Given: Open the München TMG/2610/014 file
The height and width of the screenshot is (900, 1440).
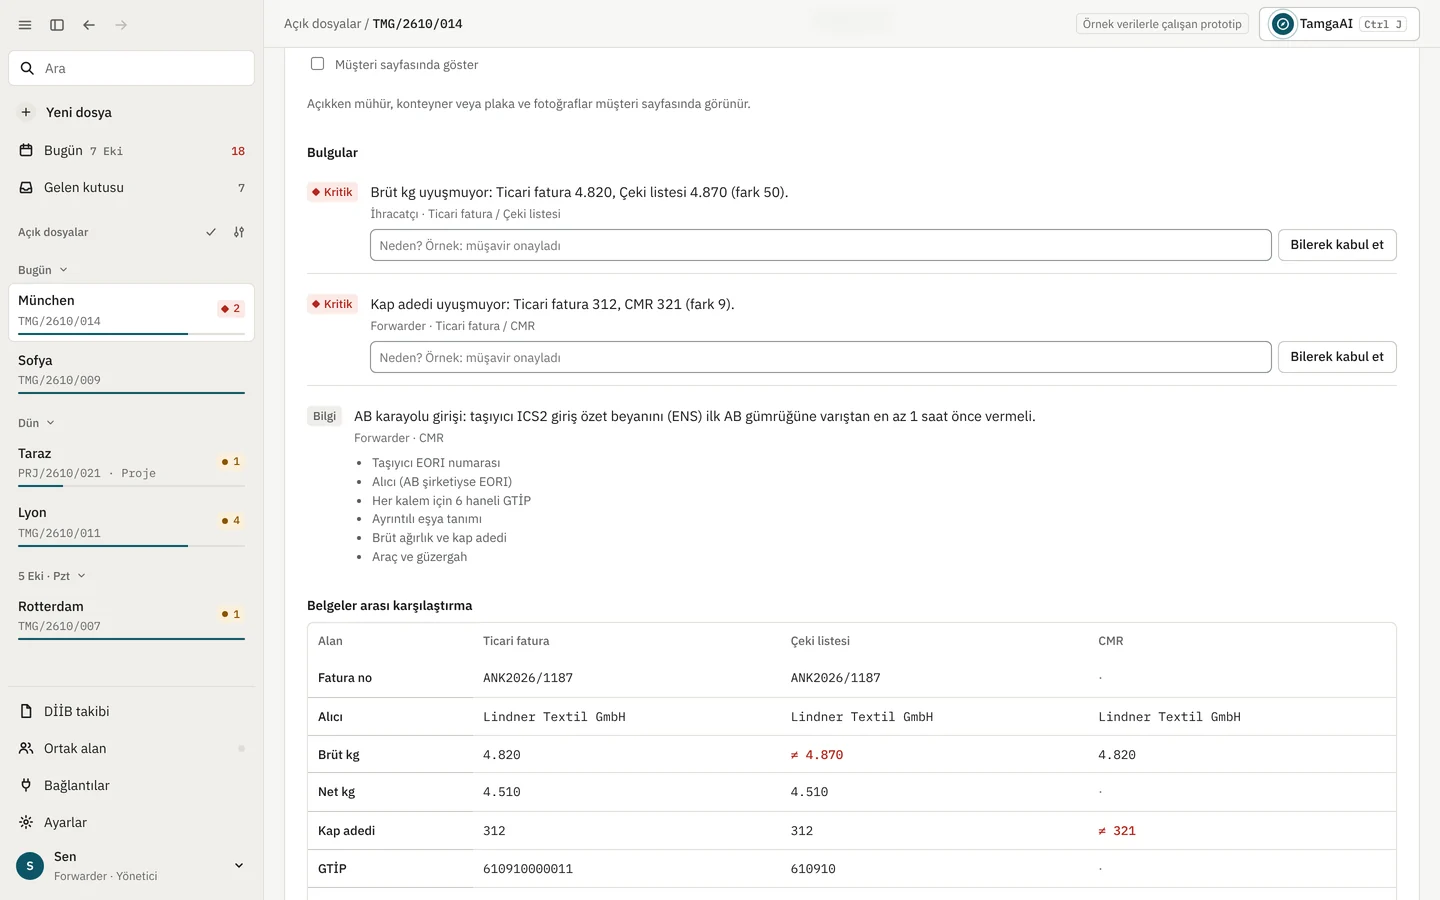Looking at the screenshot, I should click(x=131, y=312).
